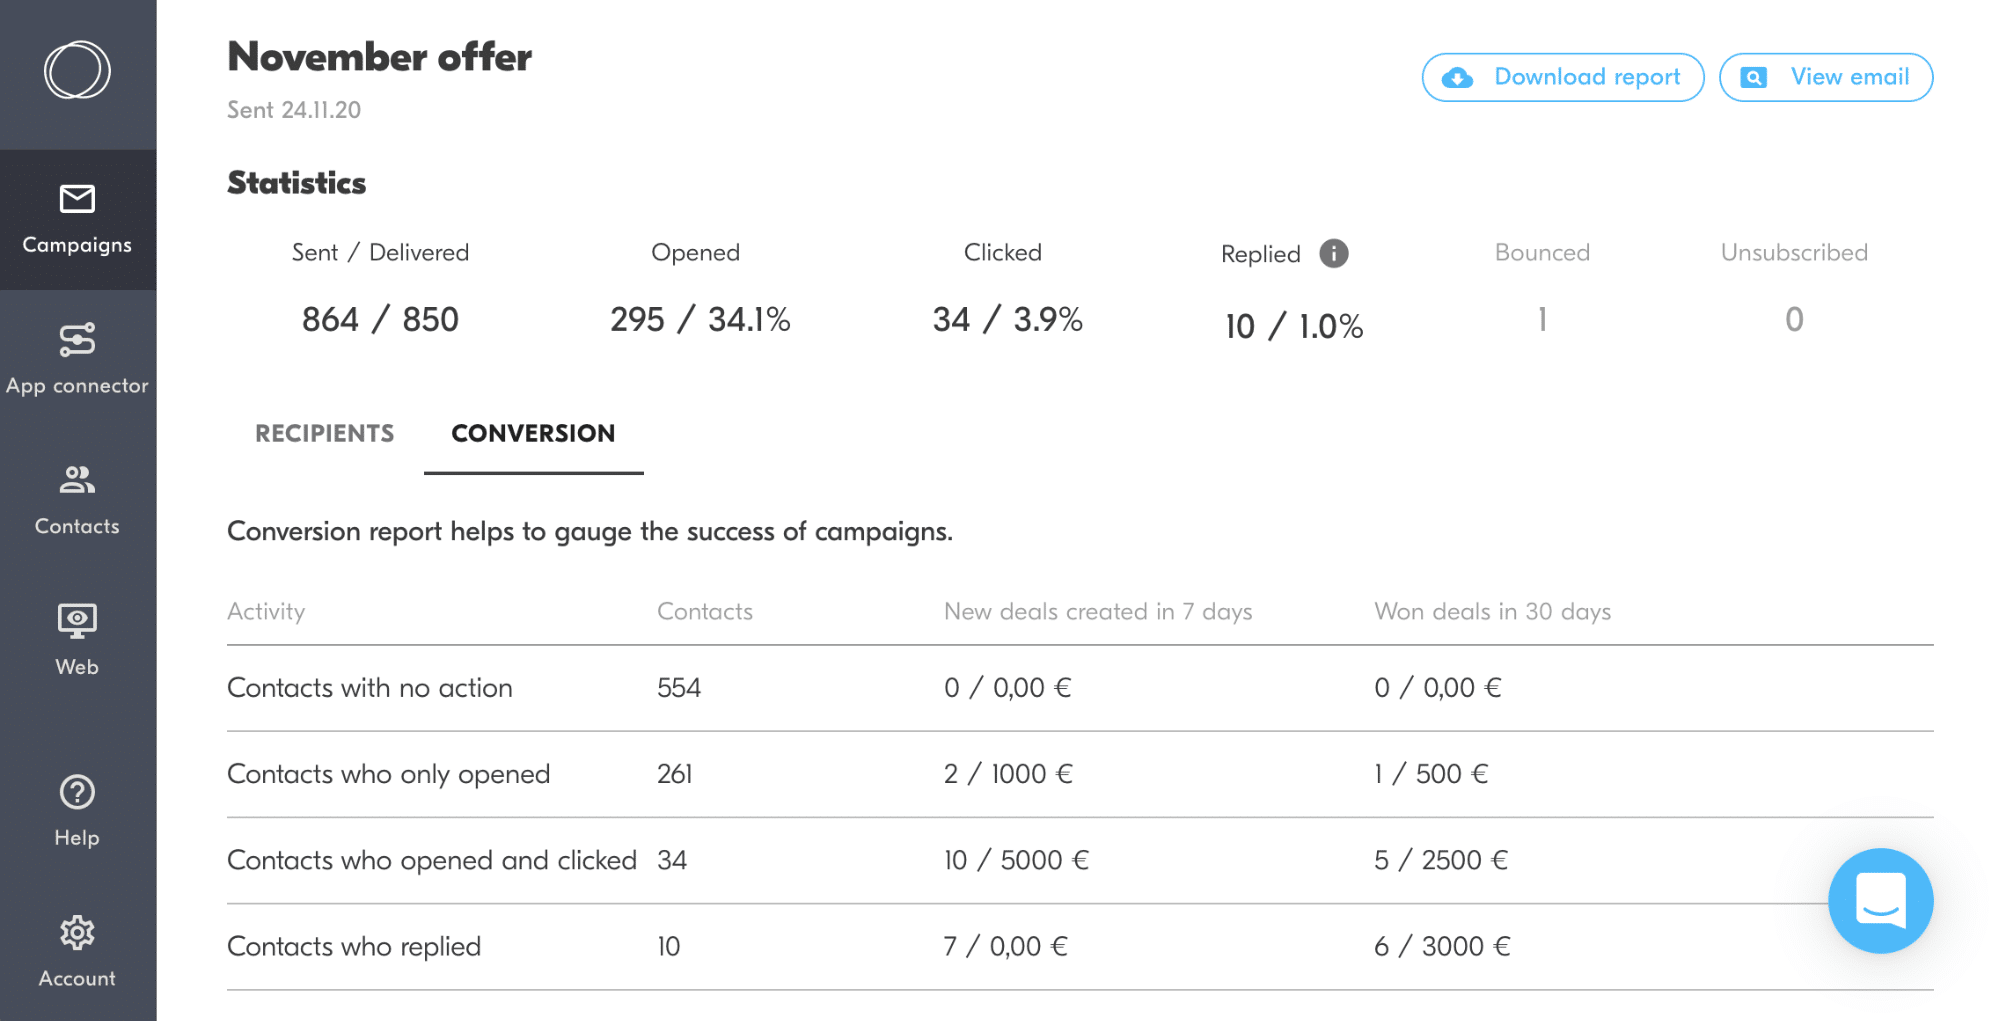Open the Help question mark icon
Image resolution: width=1999 pixels, height=1021 pixels.
(x=77, y=792)
